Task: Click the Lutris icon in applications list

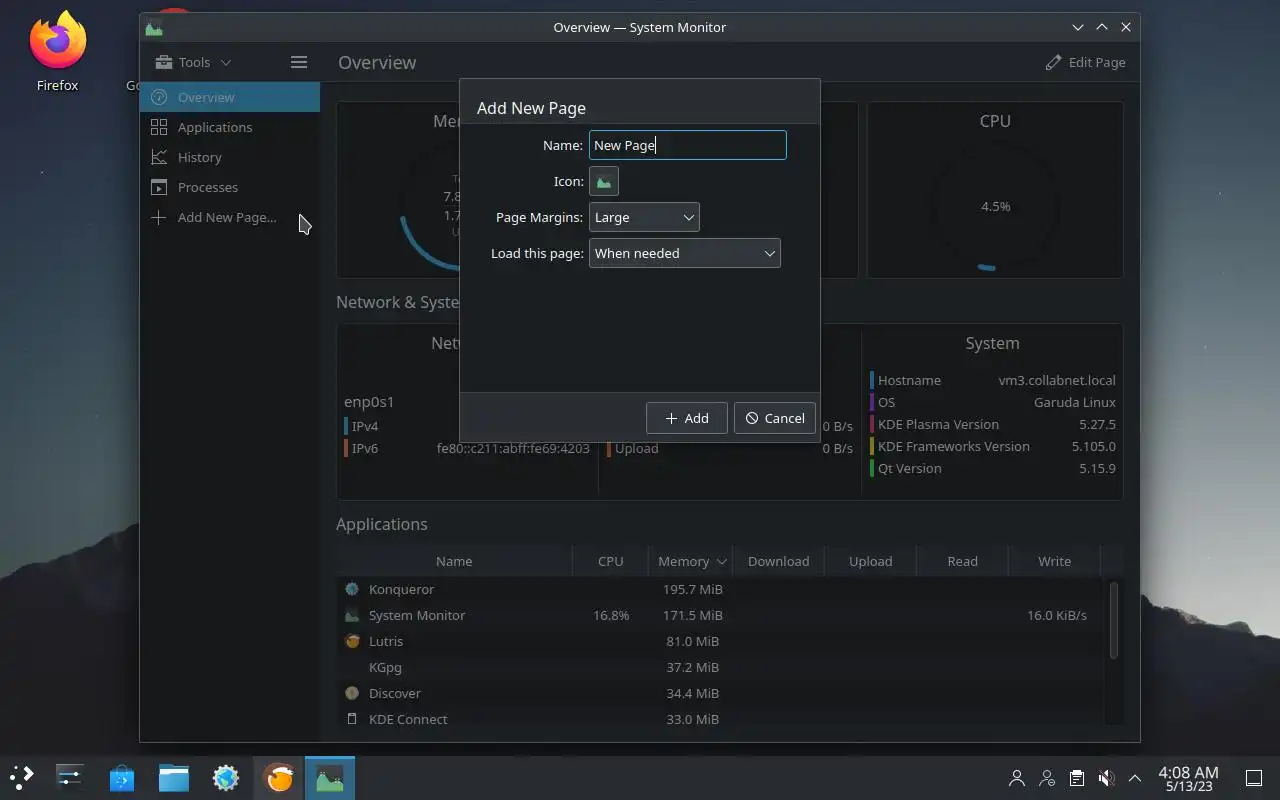Action: click(x=351, y=641)
